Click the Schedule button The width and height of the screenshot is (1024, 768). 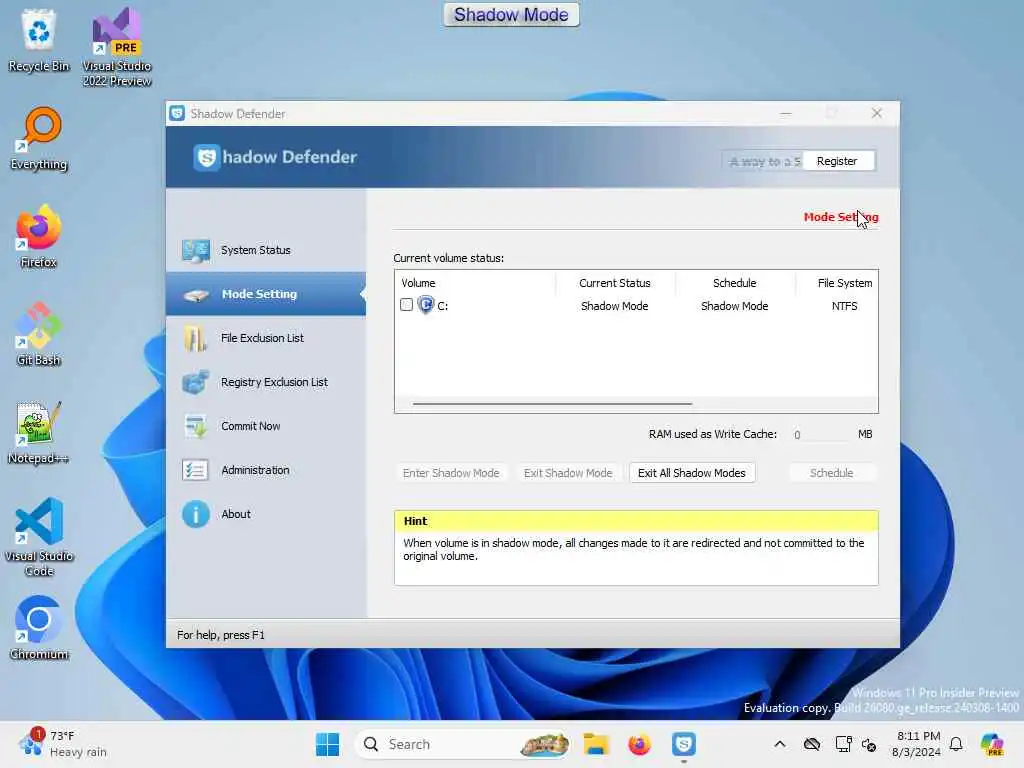click(x=831, y=473)
